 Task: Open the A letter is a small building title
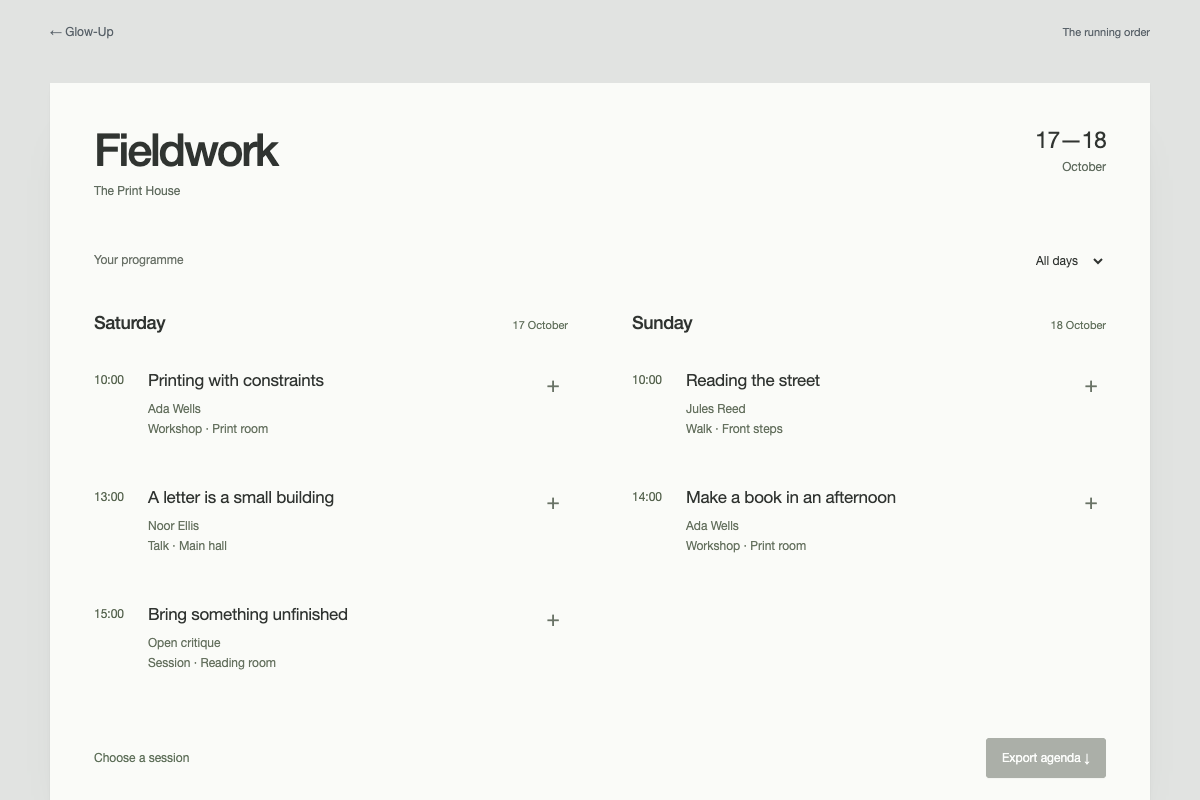241,497
